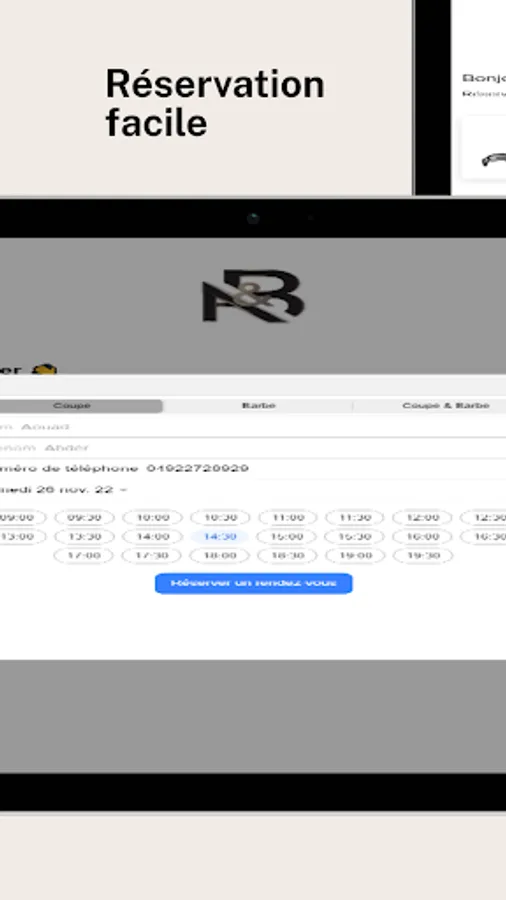Click the Réservation facile heading

point(215,103)
